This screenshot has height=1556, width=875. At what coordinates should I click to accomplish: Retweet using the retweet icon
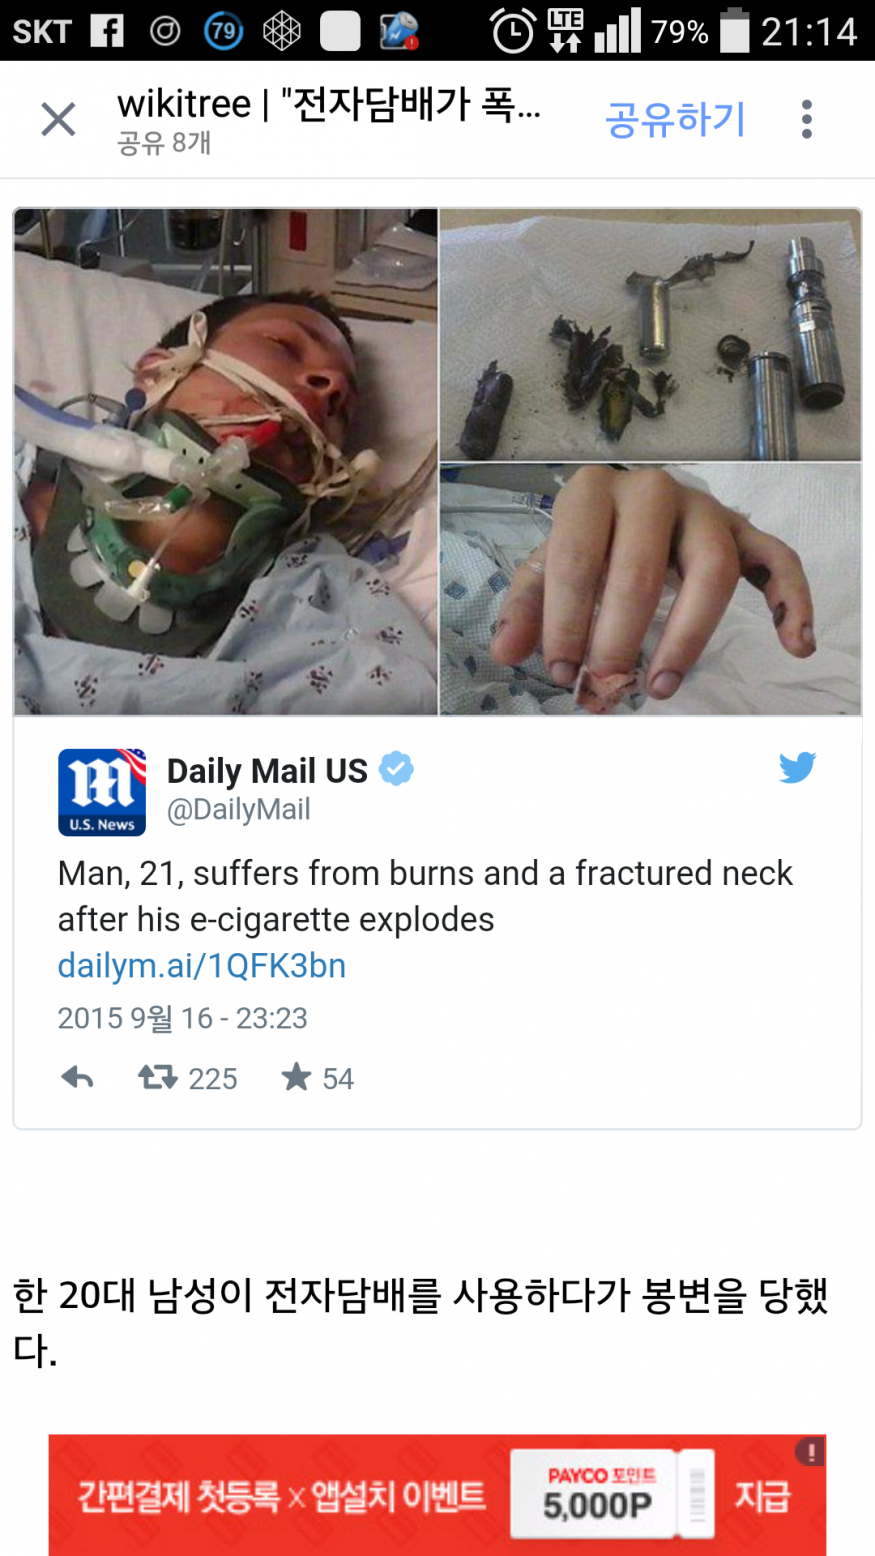[157, 1077]
